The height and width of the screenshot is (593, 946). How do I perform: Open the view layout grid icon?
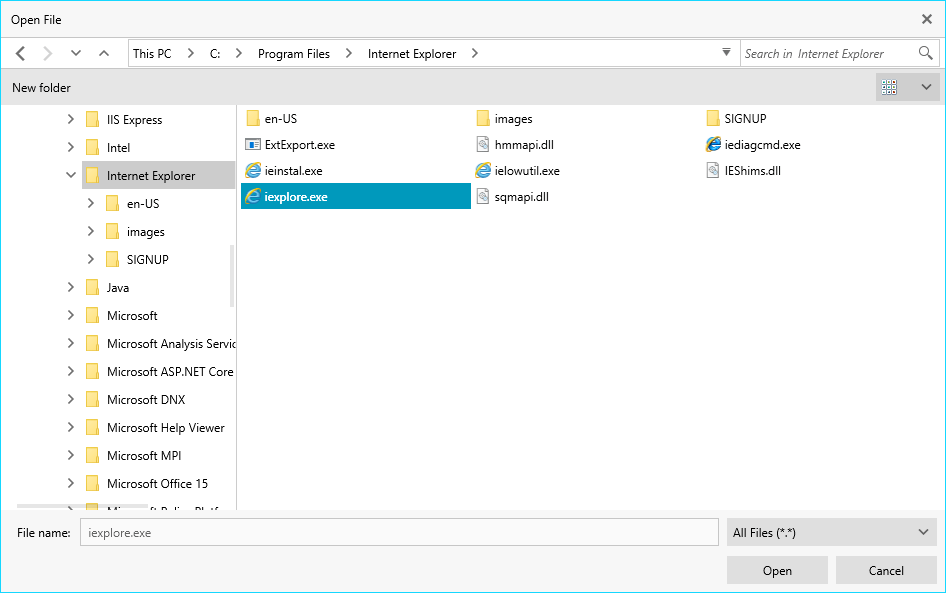tap(889, 87)
